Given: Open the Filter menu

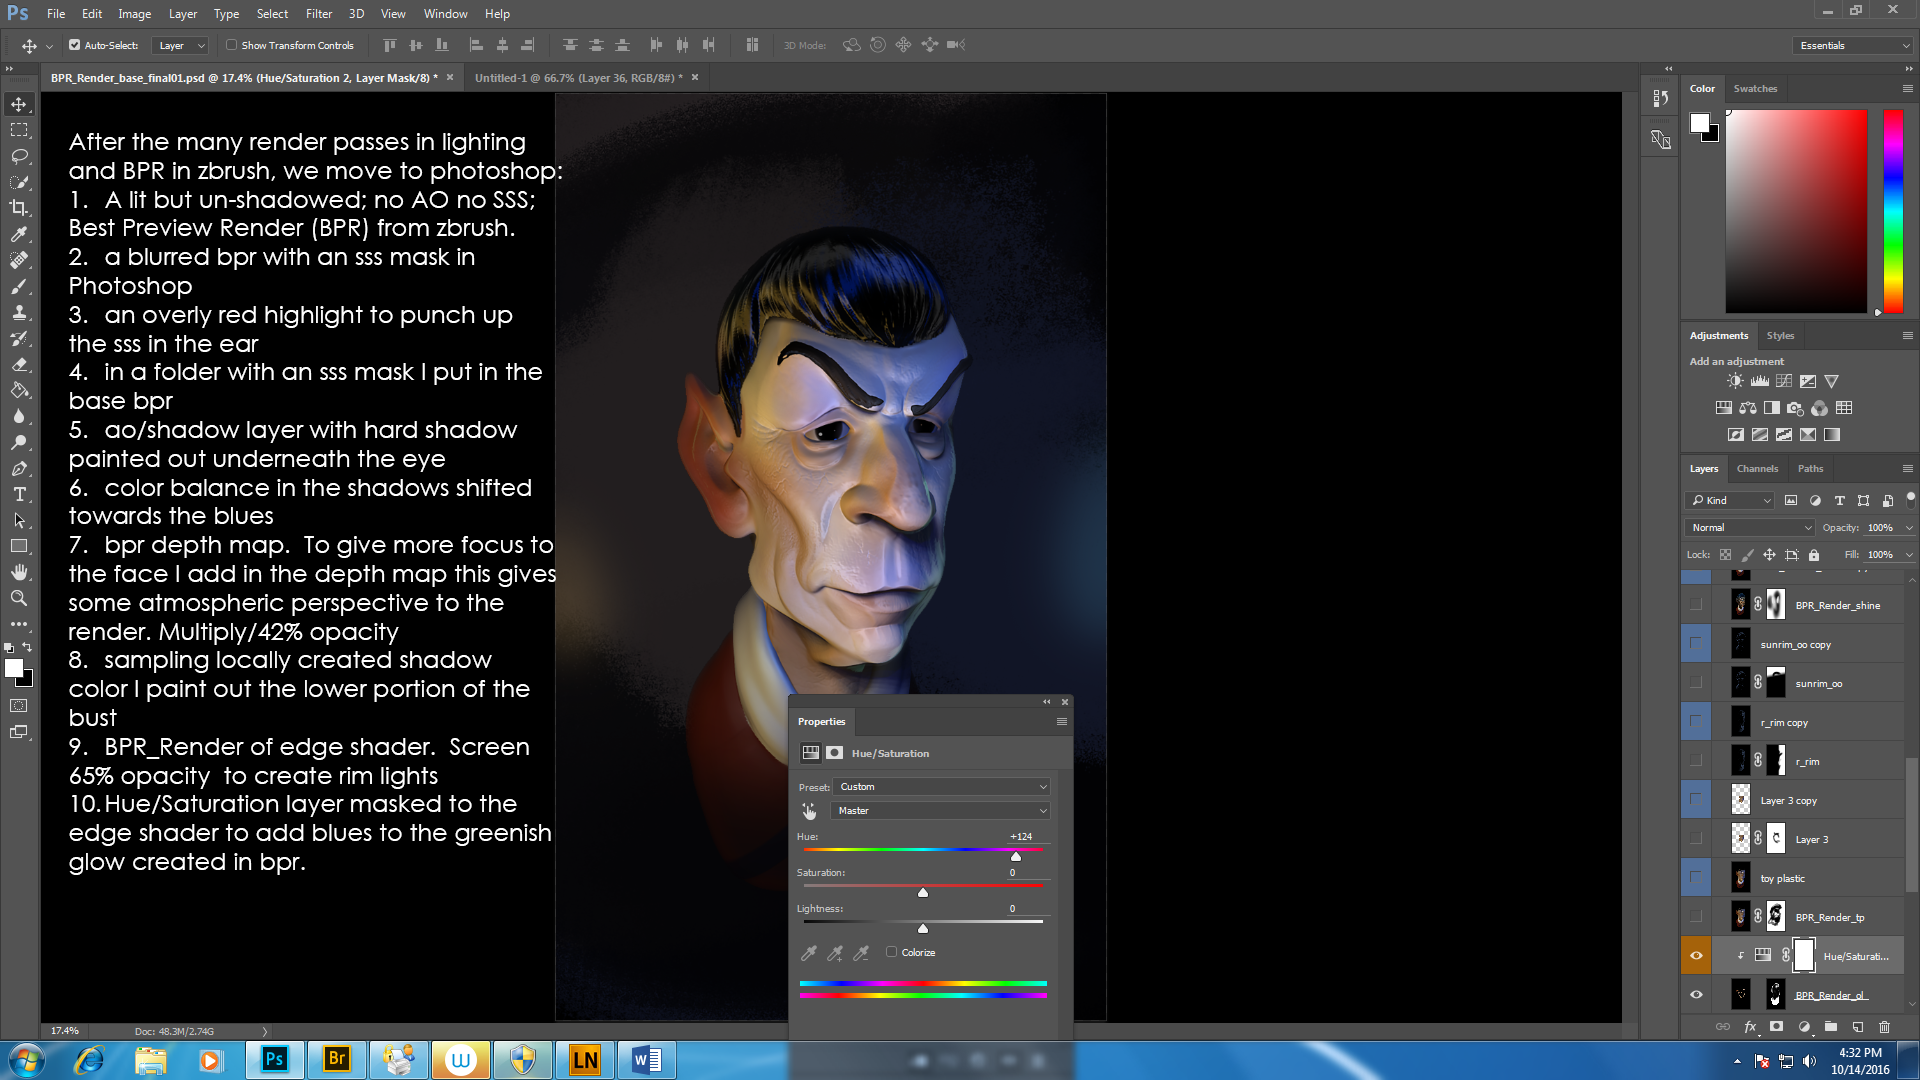Looking at the screenshot, I should pyautogui.click(x=318, y=14).
